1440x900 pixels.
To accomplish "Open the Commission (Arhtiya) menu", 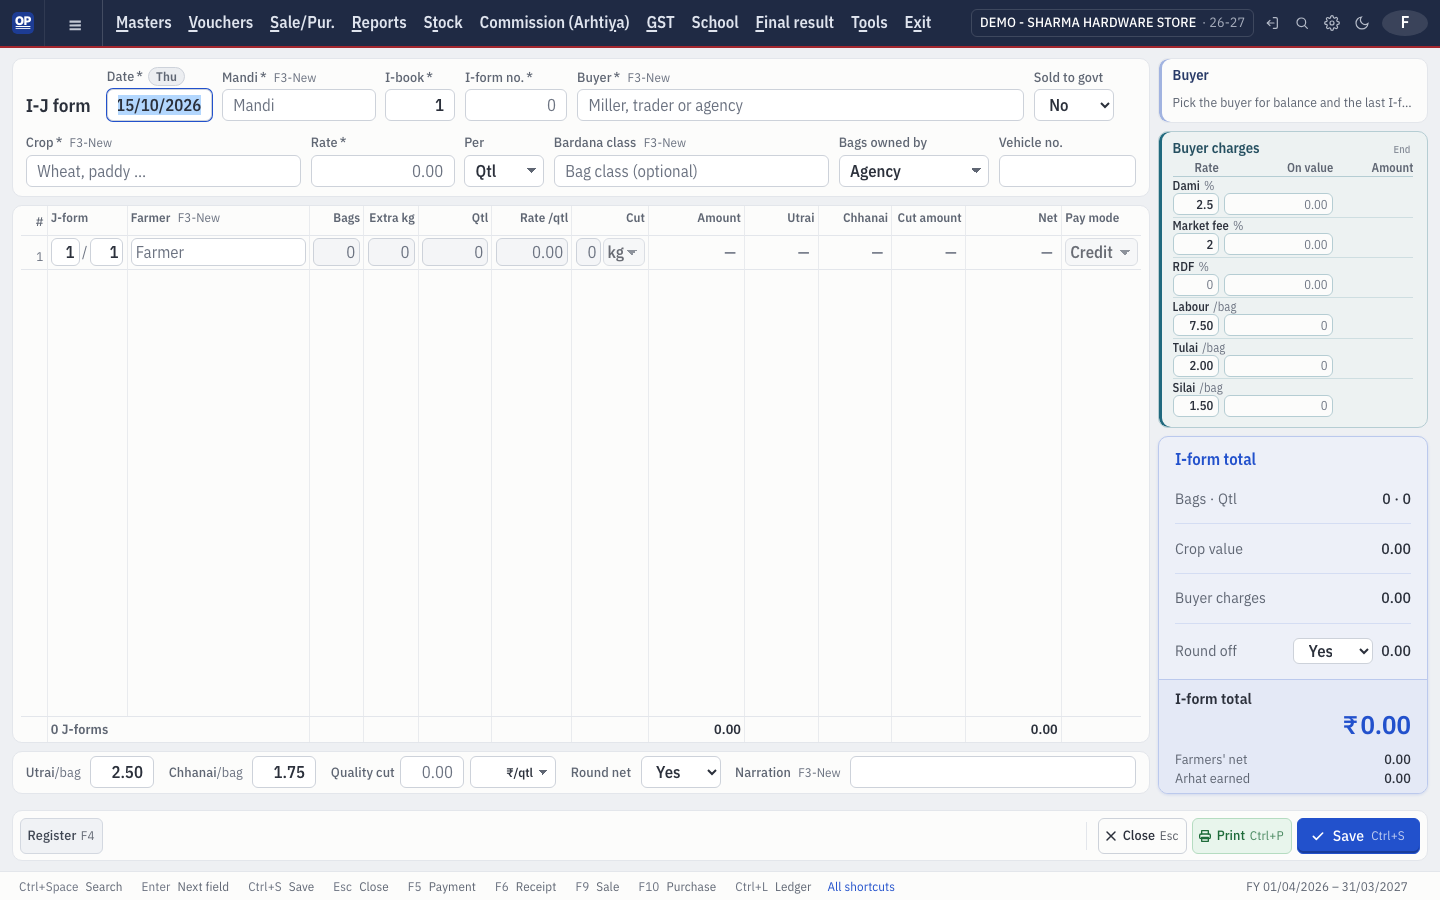I will point(555,22).
